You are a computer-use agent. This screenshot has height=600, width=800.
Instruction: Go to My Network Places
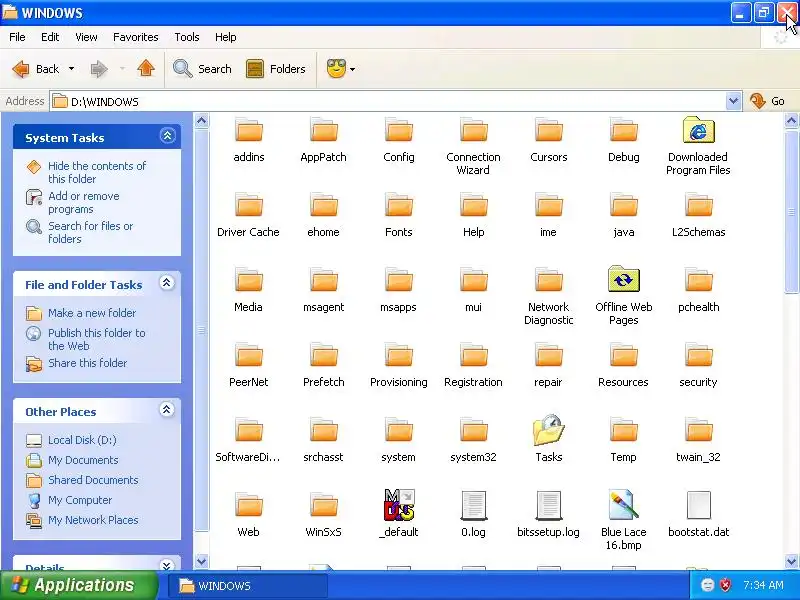(x=93, y=520)
